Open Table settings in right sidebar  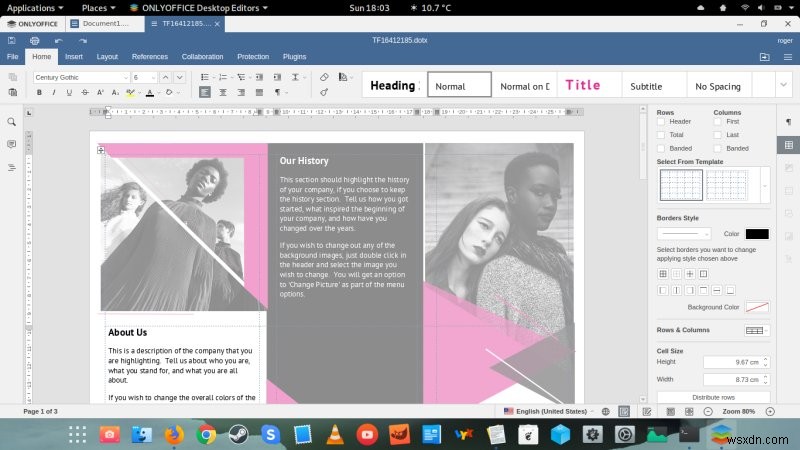789,145
